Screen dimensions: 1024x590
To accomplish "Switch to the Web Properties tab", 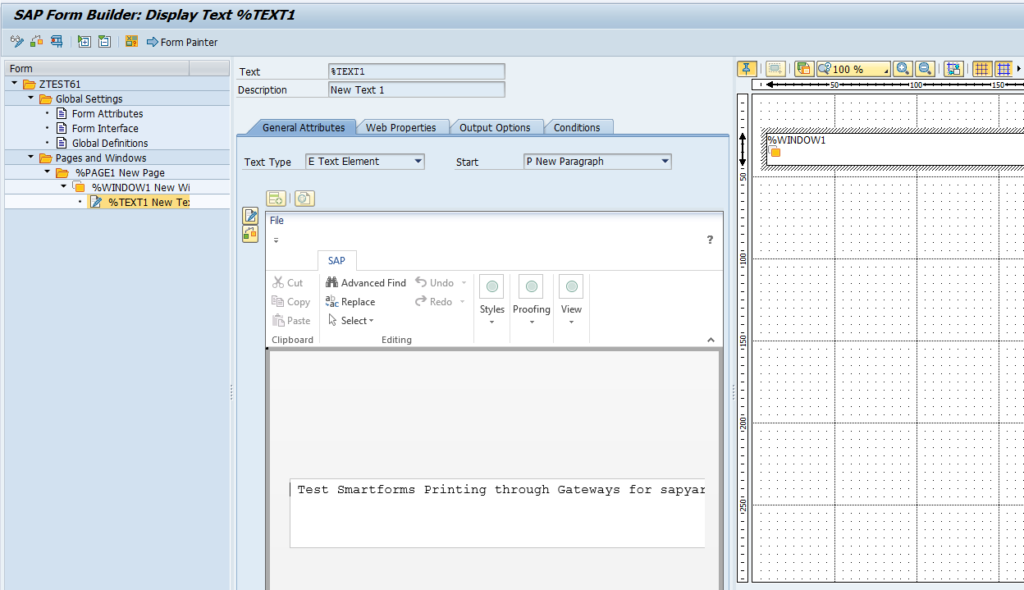I will (400, 128).
